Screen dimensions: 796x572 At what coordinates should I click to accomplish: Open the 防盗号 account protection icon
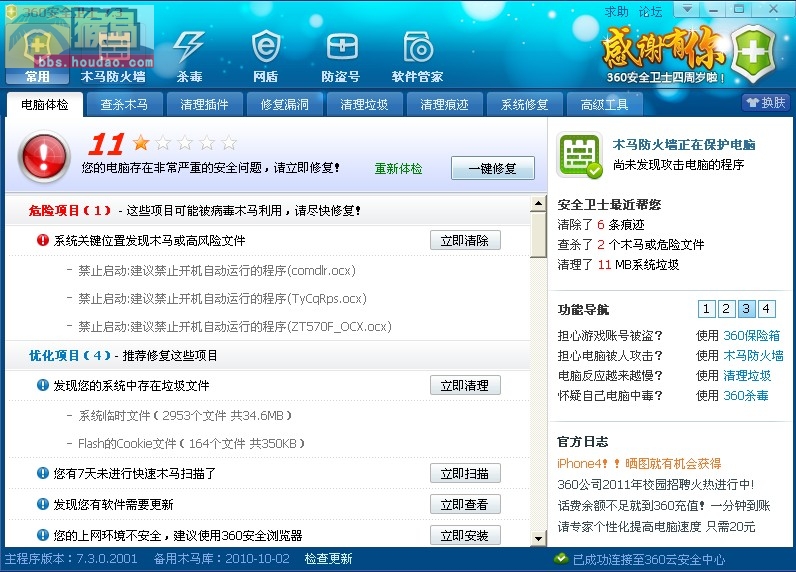click(341, 56)
